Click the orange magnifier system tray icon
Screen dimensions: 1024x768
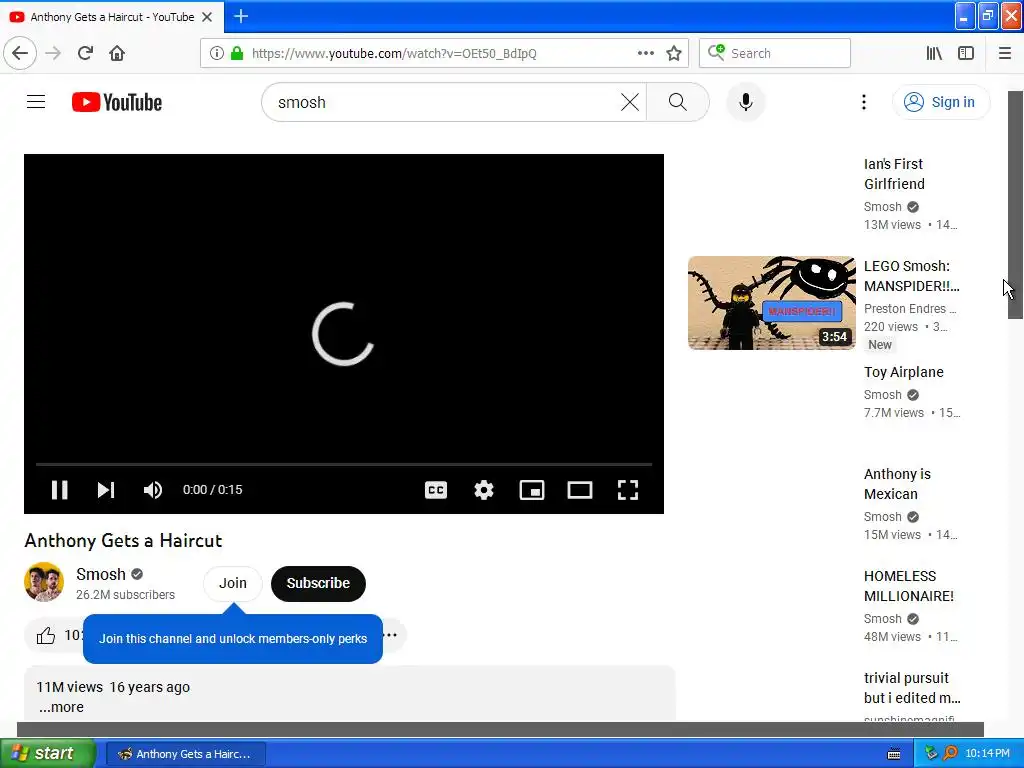(950, 754)
